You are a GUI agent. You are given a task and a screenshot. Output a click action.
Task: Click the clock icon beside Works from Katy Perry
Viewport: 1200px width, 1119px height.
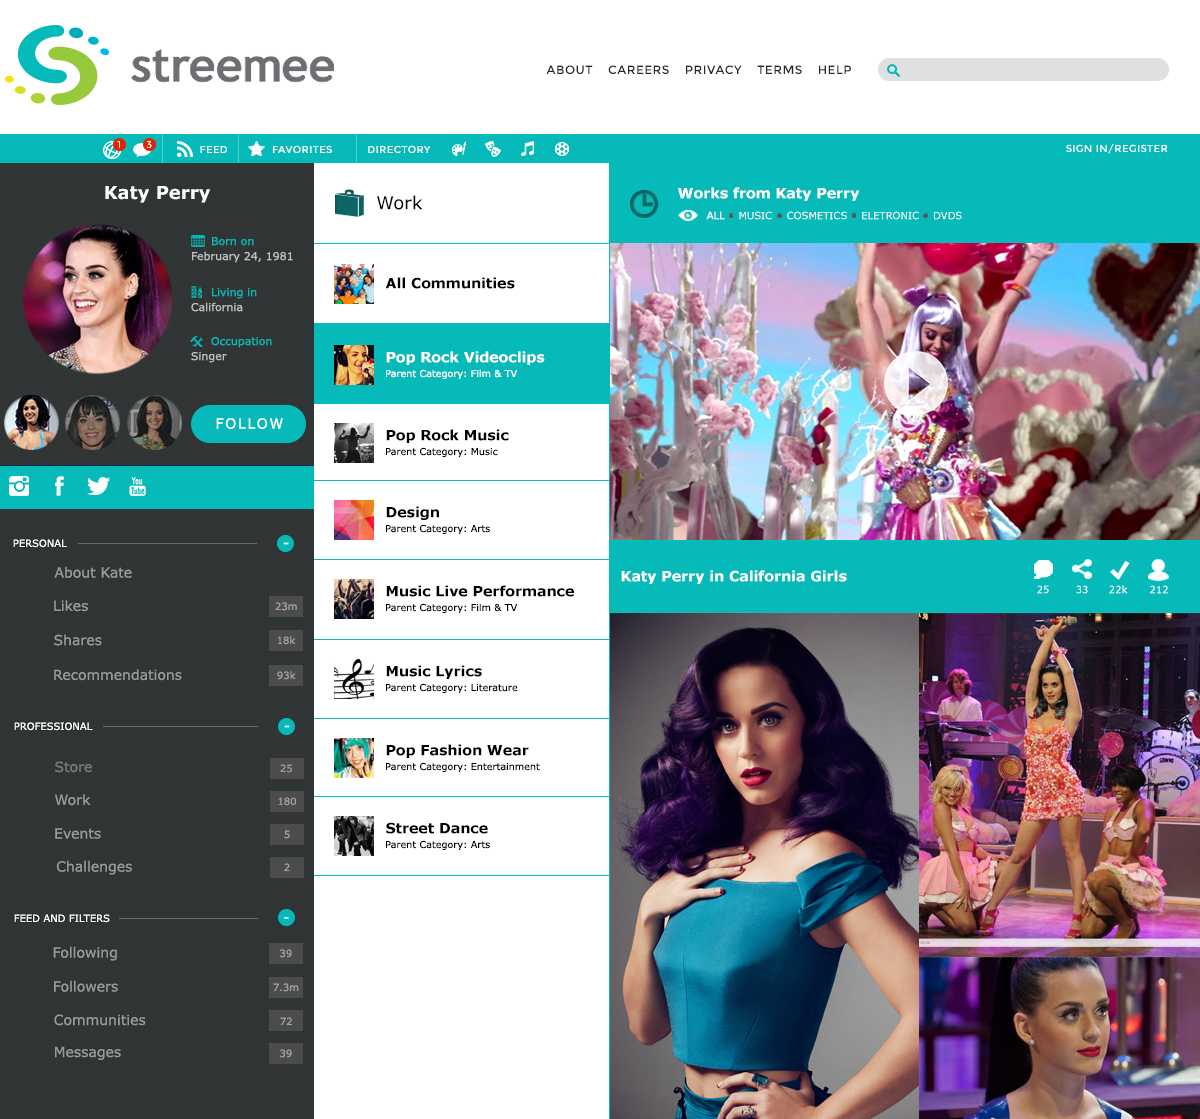[x=644, y=203]
